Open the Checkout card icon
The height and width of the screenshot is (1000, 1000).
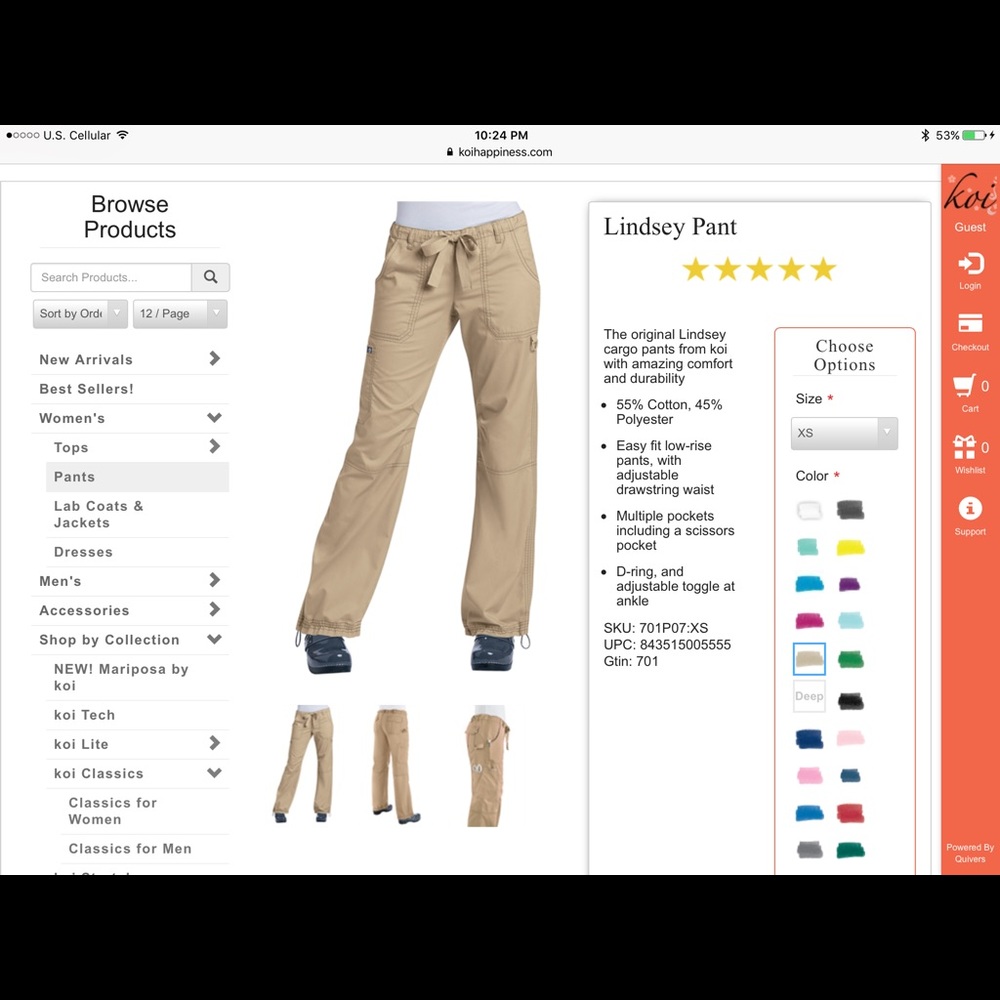pos(970,323)
